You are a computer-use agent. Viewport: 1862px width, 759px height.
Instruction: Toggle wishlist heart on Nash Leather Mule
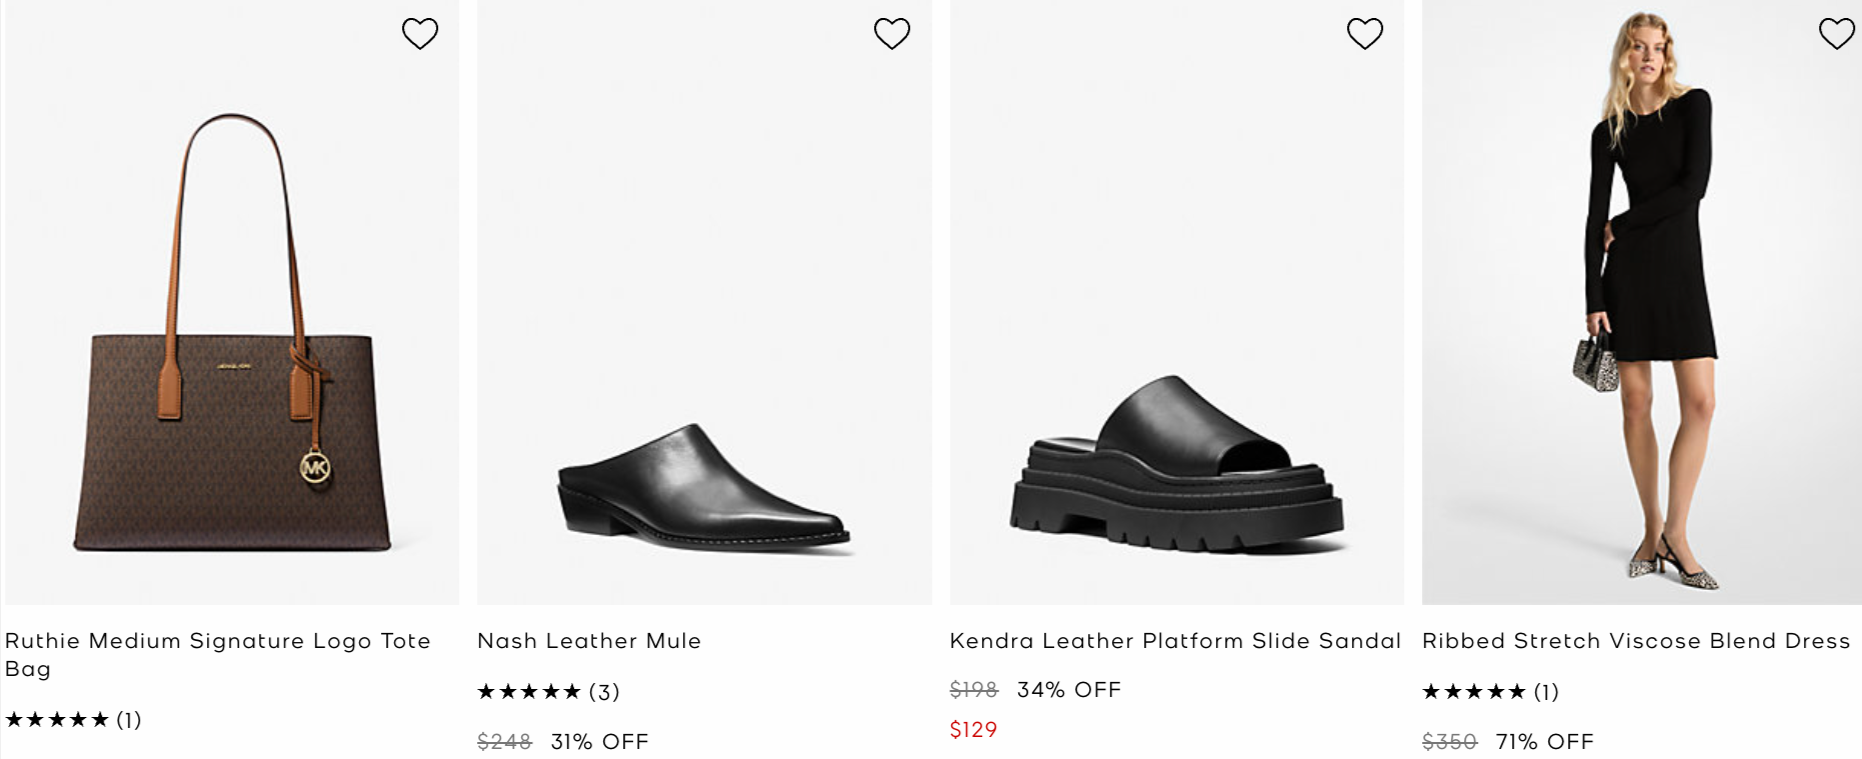coord(892,34)
